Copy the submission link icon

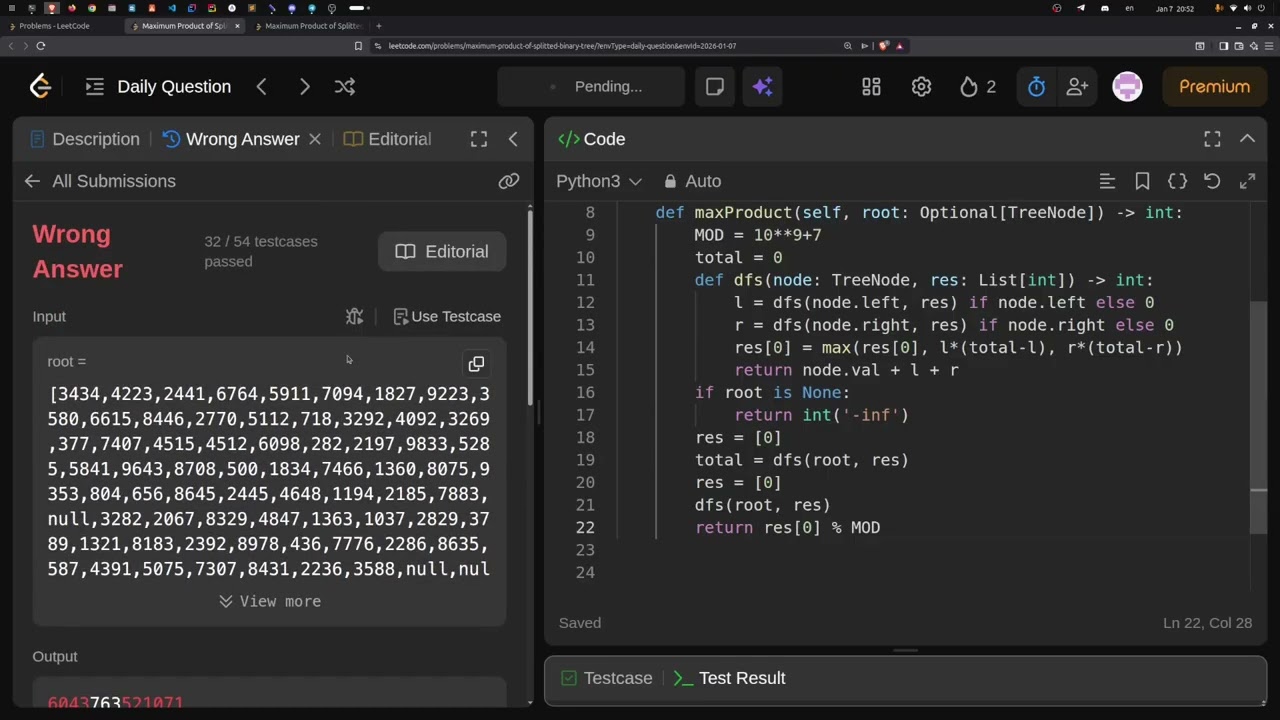coord(509,181)
